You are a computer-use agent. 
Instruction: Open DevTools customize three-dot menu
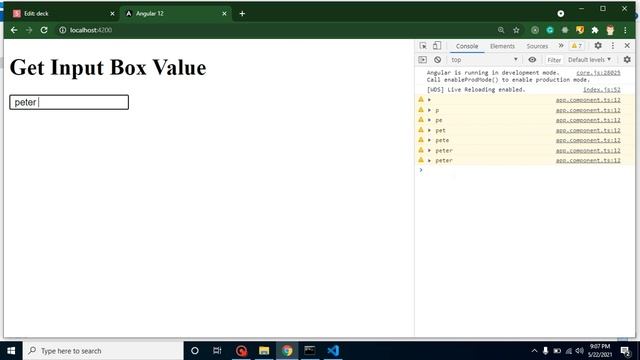coord(613,46)
